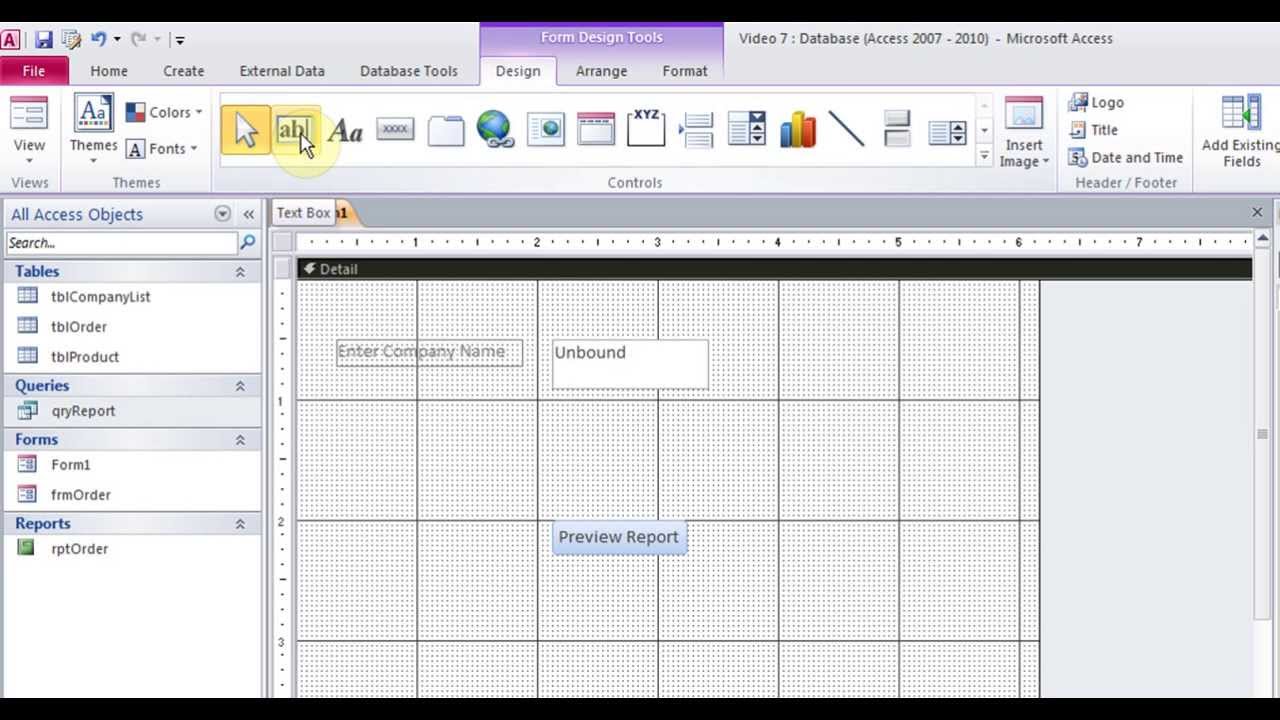Select the Label (Aa) control
Image resolution: width=1280 pixels, height=720 pixels.
point(345,130)
